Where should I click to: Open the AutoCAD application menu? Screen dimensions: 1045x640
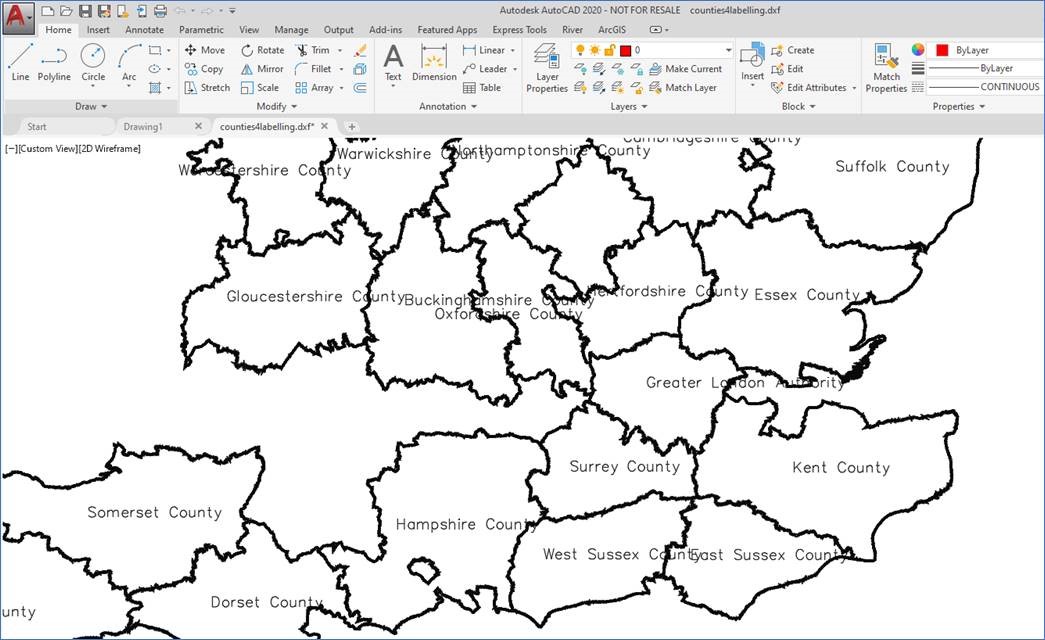coord(17,17)
